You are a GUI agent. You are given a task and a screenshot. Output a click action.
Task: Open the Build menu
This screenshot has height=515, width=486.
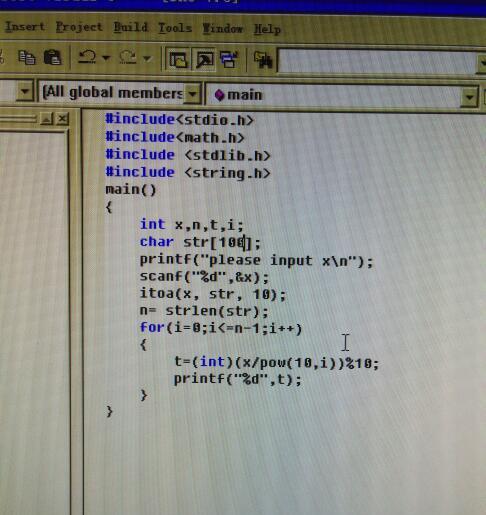pyautogui.click(x=131, y=27)
